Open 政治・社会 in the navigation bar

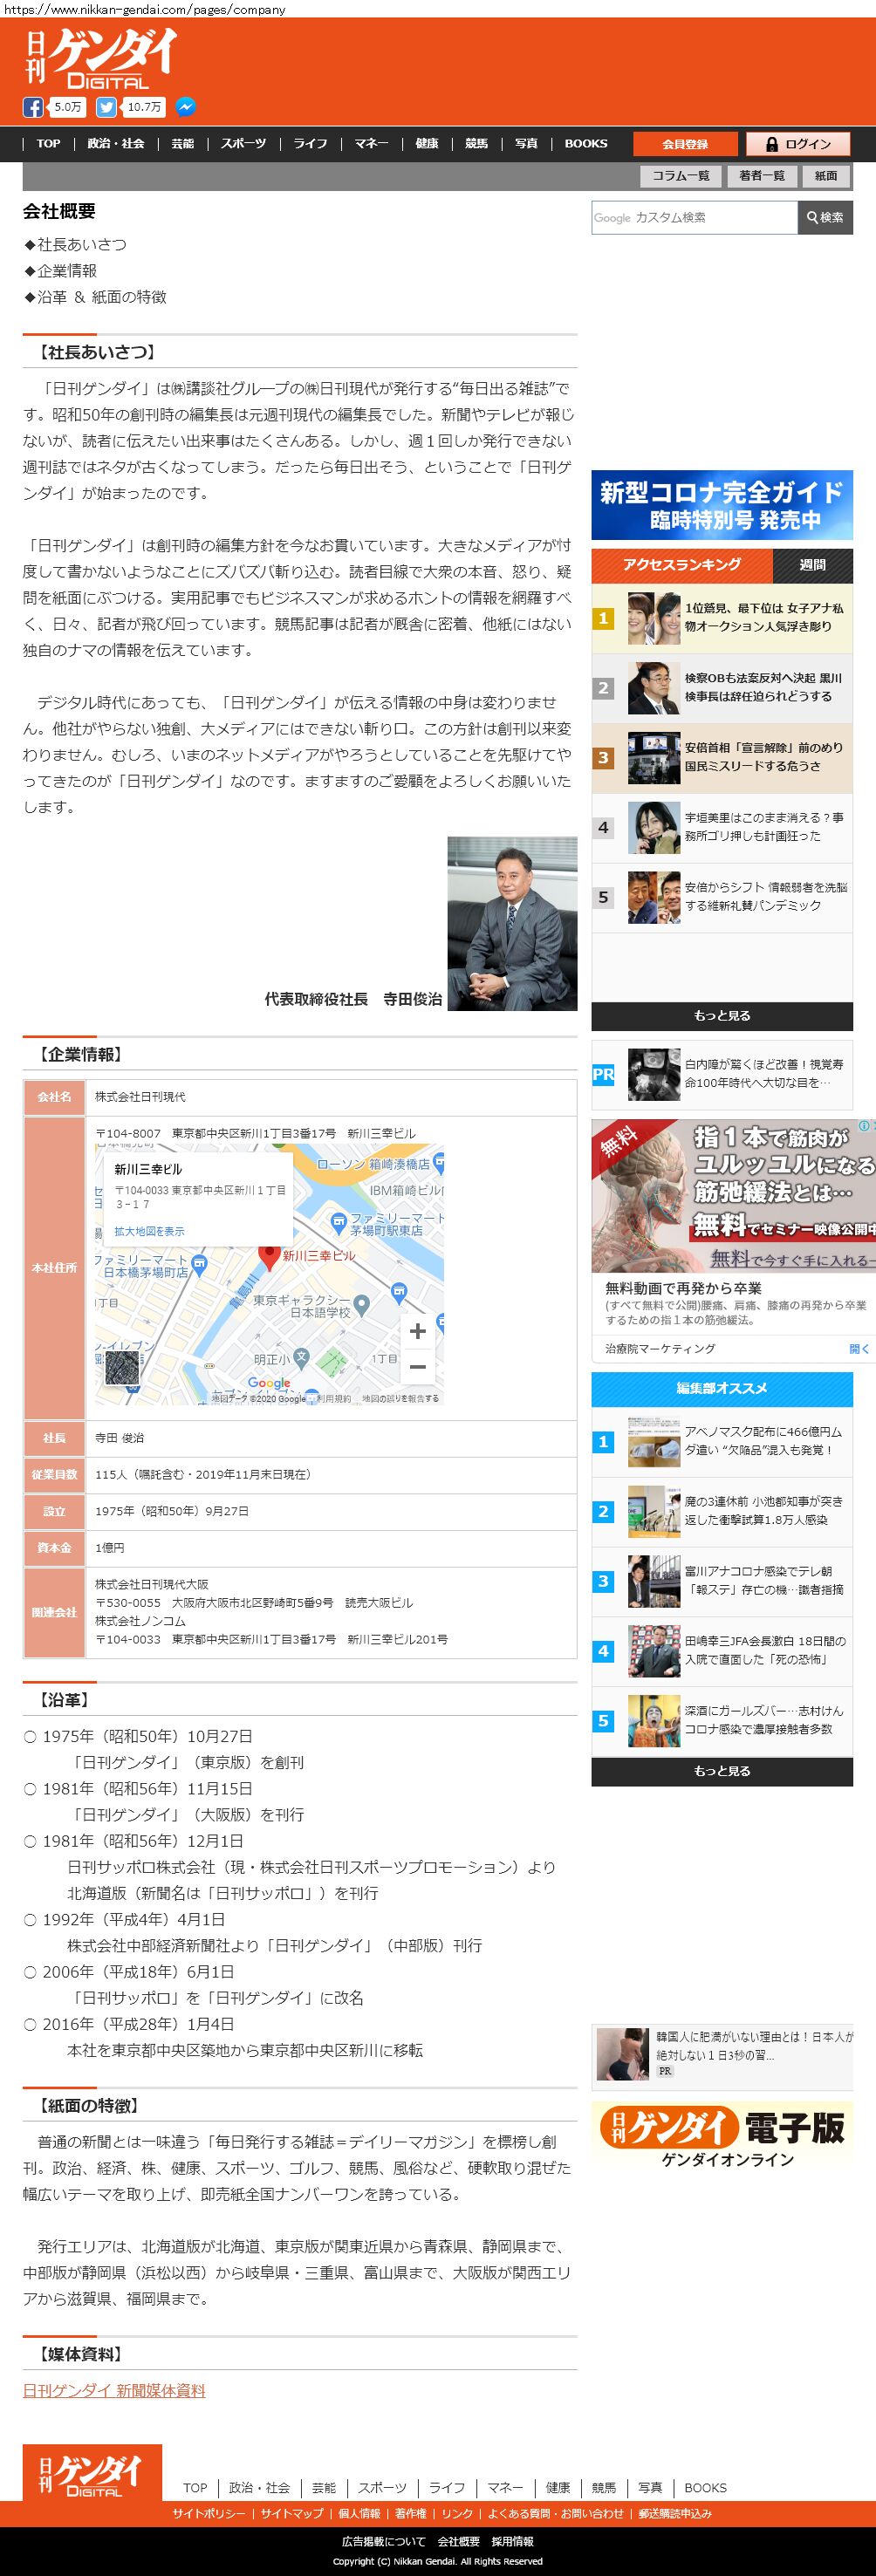tap(116, 144)
